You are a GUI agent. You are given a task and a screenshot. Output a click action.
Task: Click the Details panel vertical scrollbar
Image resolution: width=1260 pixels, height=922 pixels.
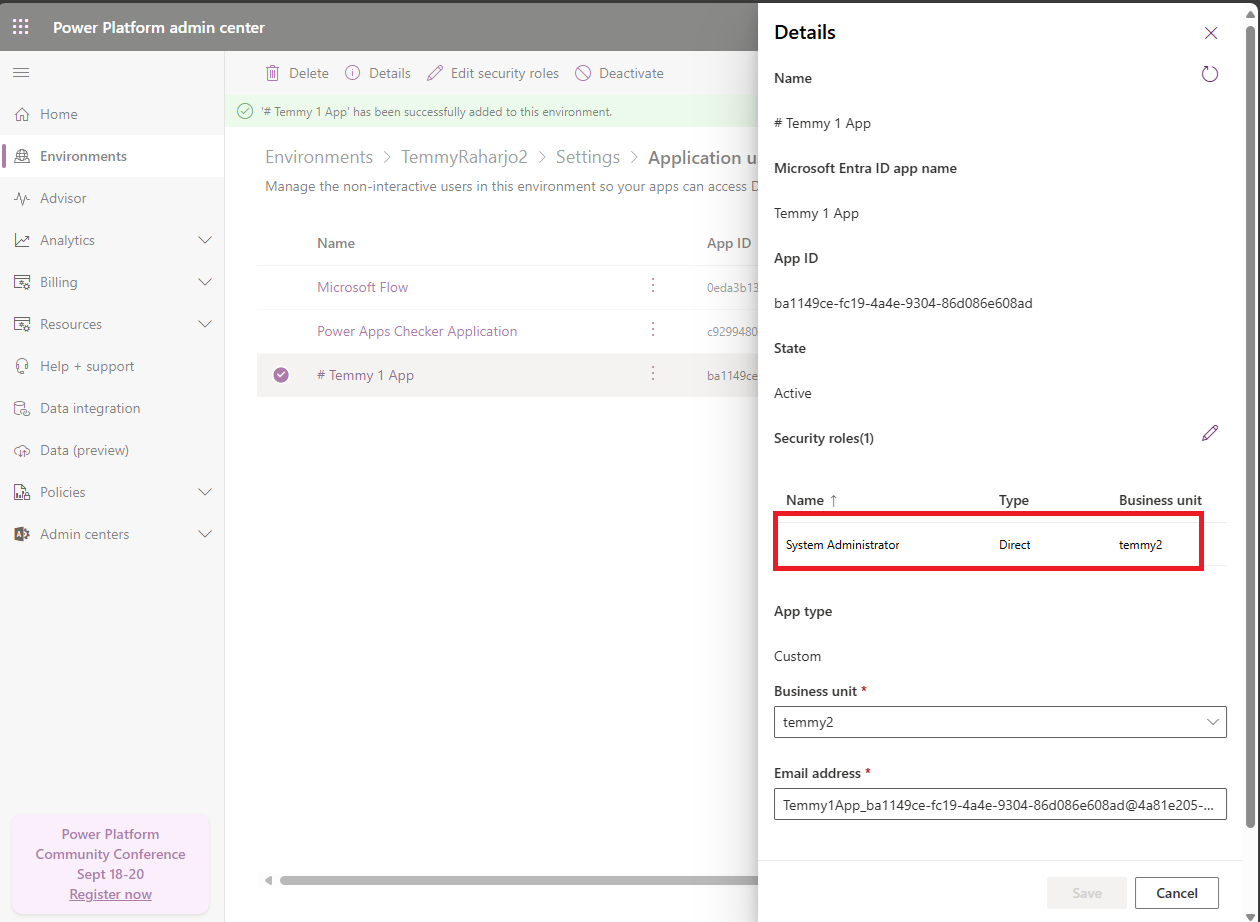click(x=1251, y=426)
